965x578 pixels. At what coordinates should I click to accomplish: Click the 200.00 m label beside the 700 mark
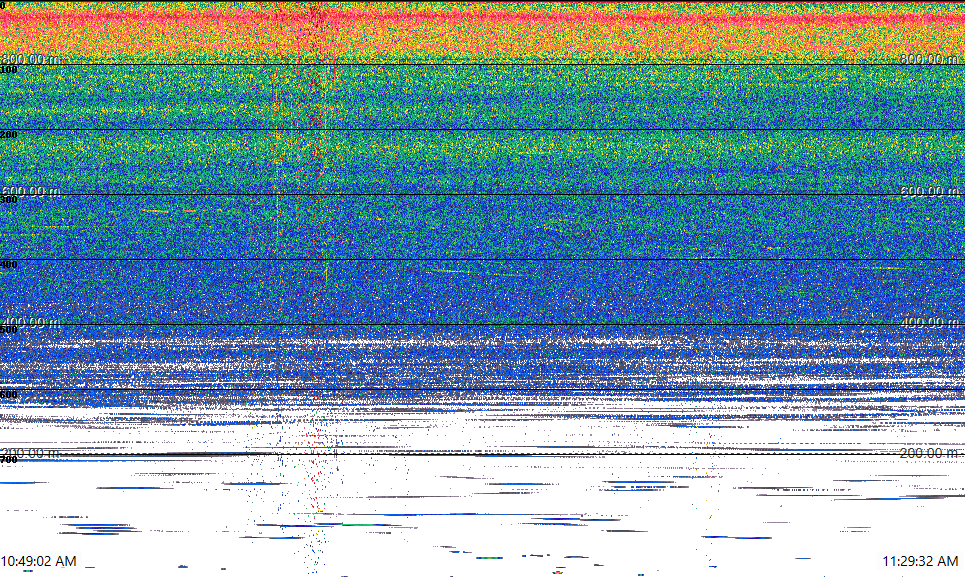point(31,454)
